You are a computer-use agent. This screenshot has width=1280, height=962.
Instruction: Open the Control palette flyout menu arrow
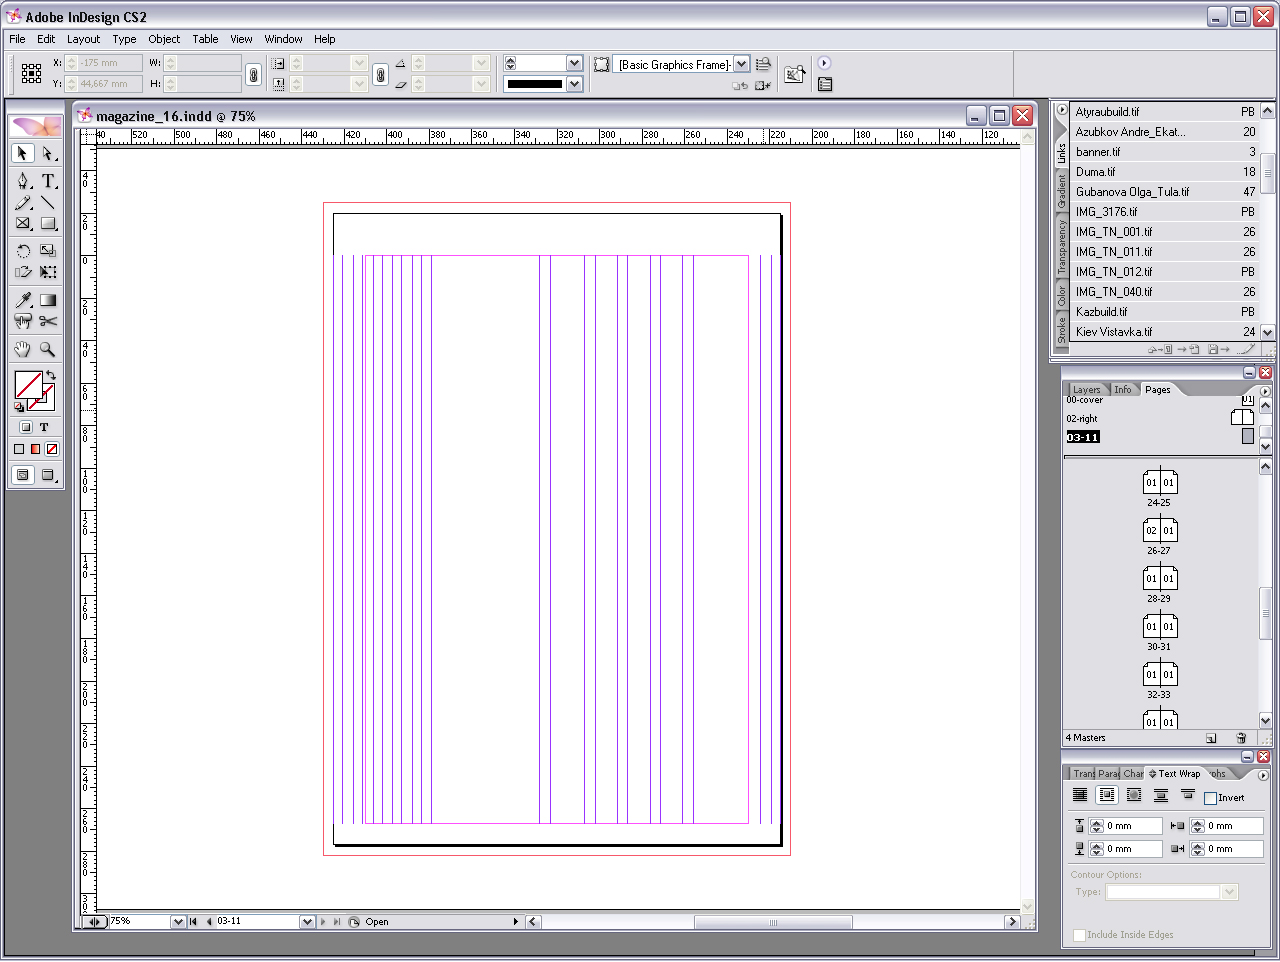(824, 63)
